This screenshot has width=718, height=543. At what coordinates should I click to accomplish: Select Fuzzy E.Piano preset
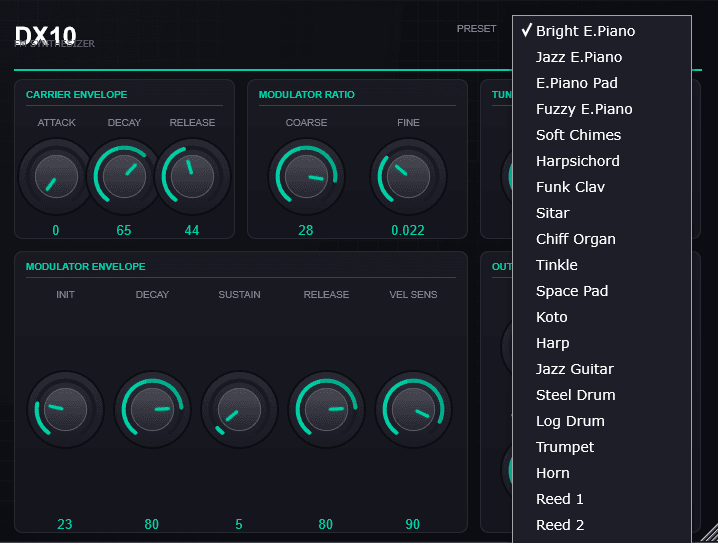tap(602, 109)
